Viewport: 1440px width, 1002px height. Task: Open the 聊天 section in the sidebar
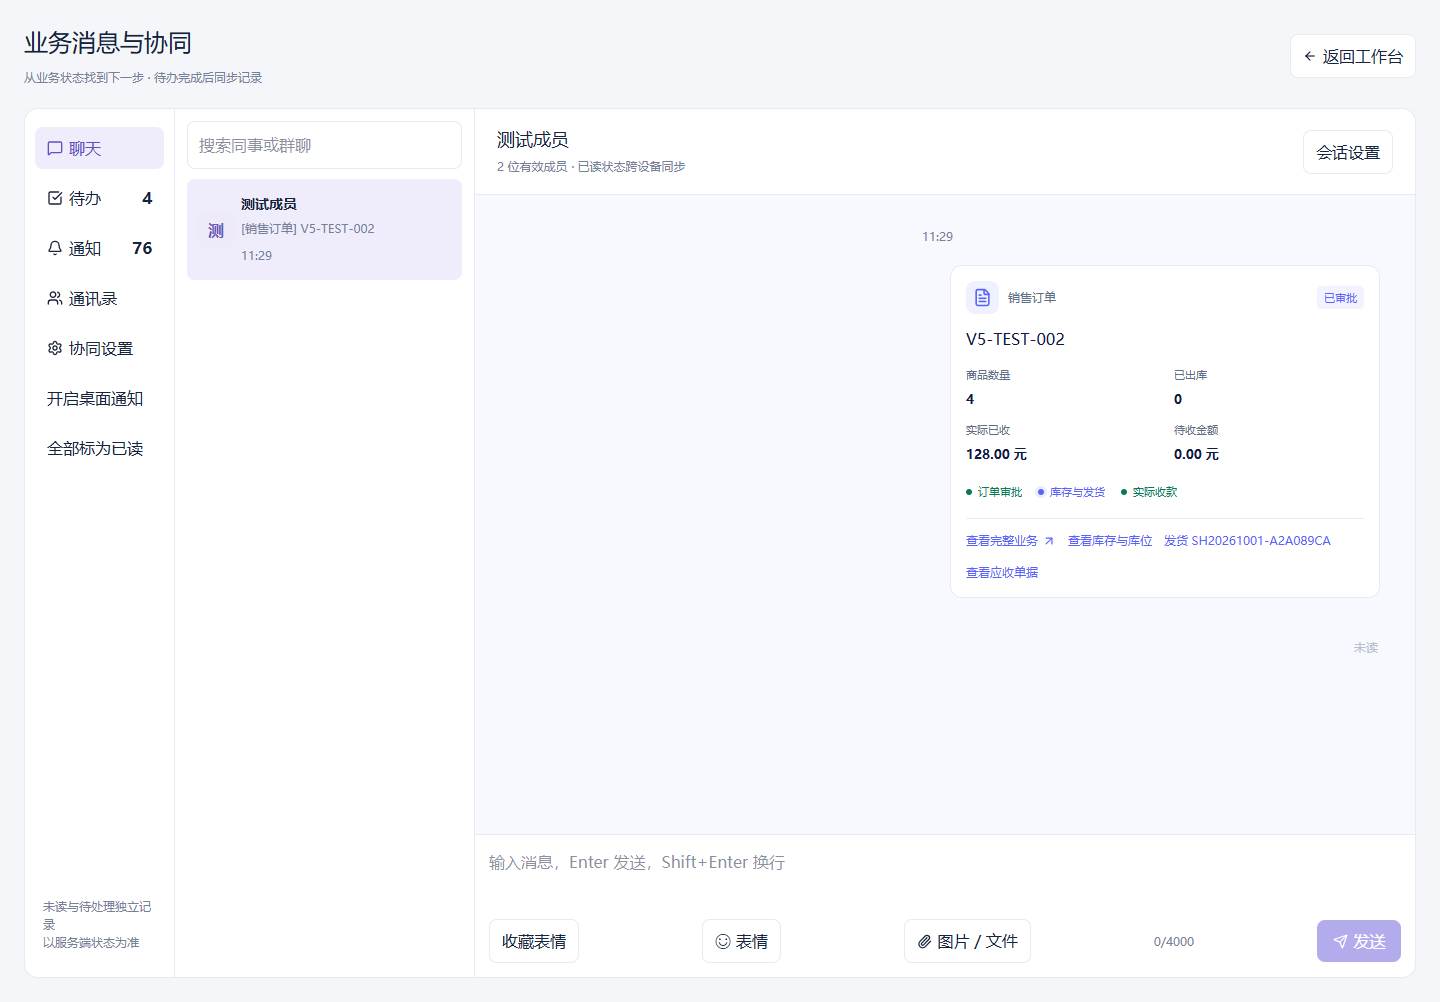point(99,148)
